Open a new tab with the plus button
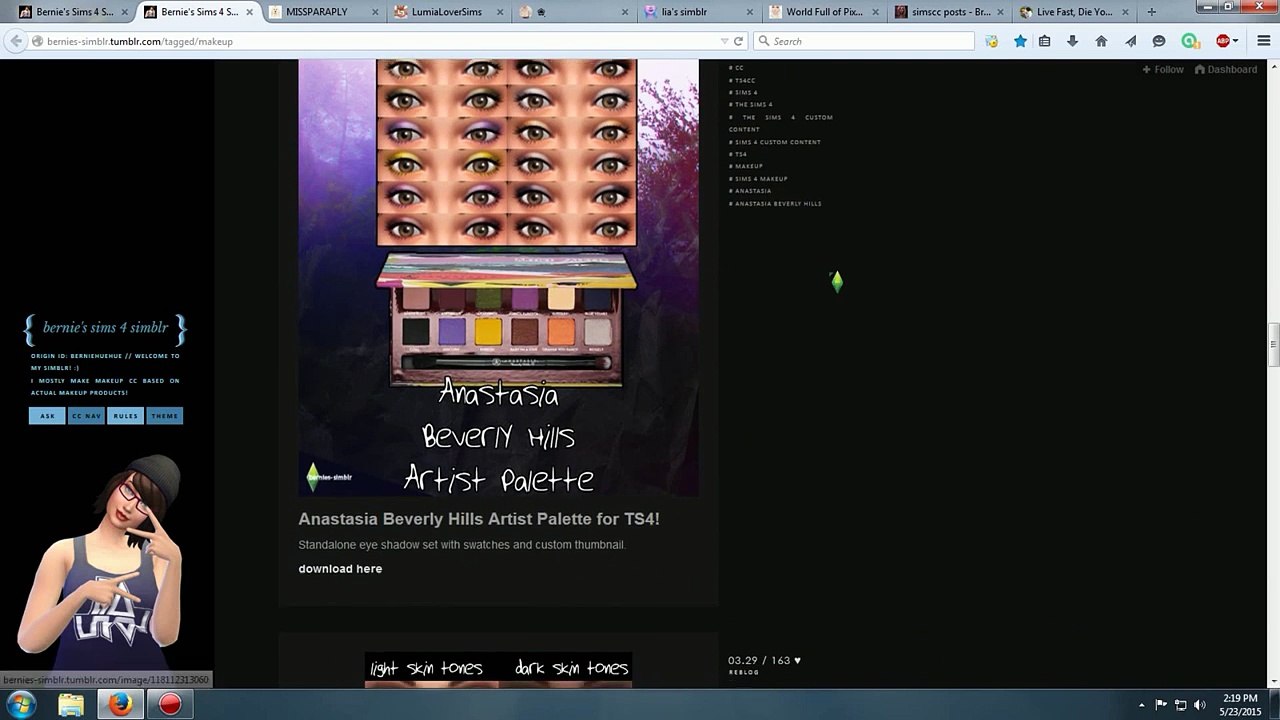The height and width of the screenshot is (720, 1280). (1151, 12)
